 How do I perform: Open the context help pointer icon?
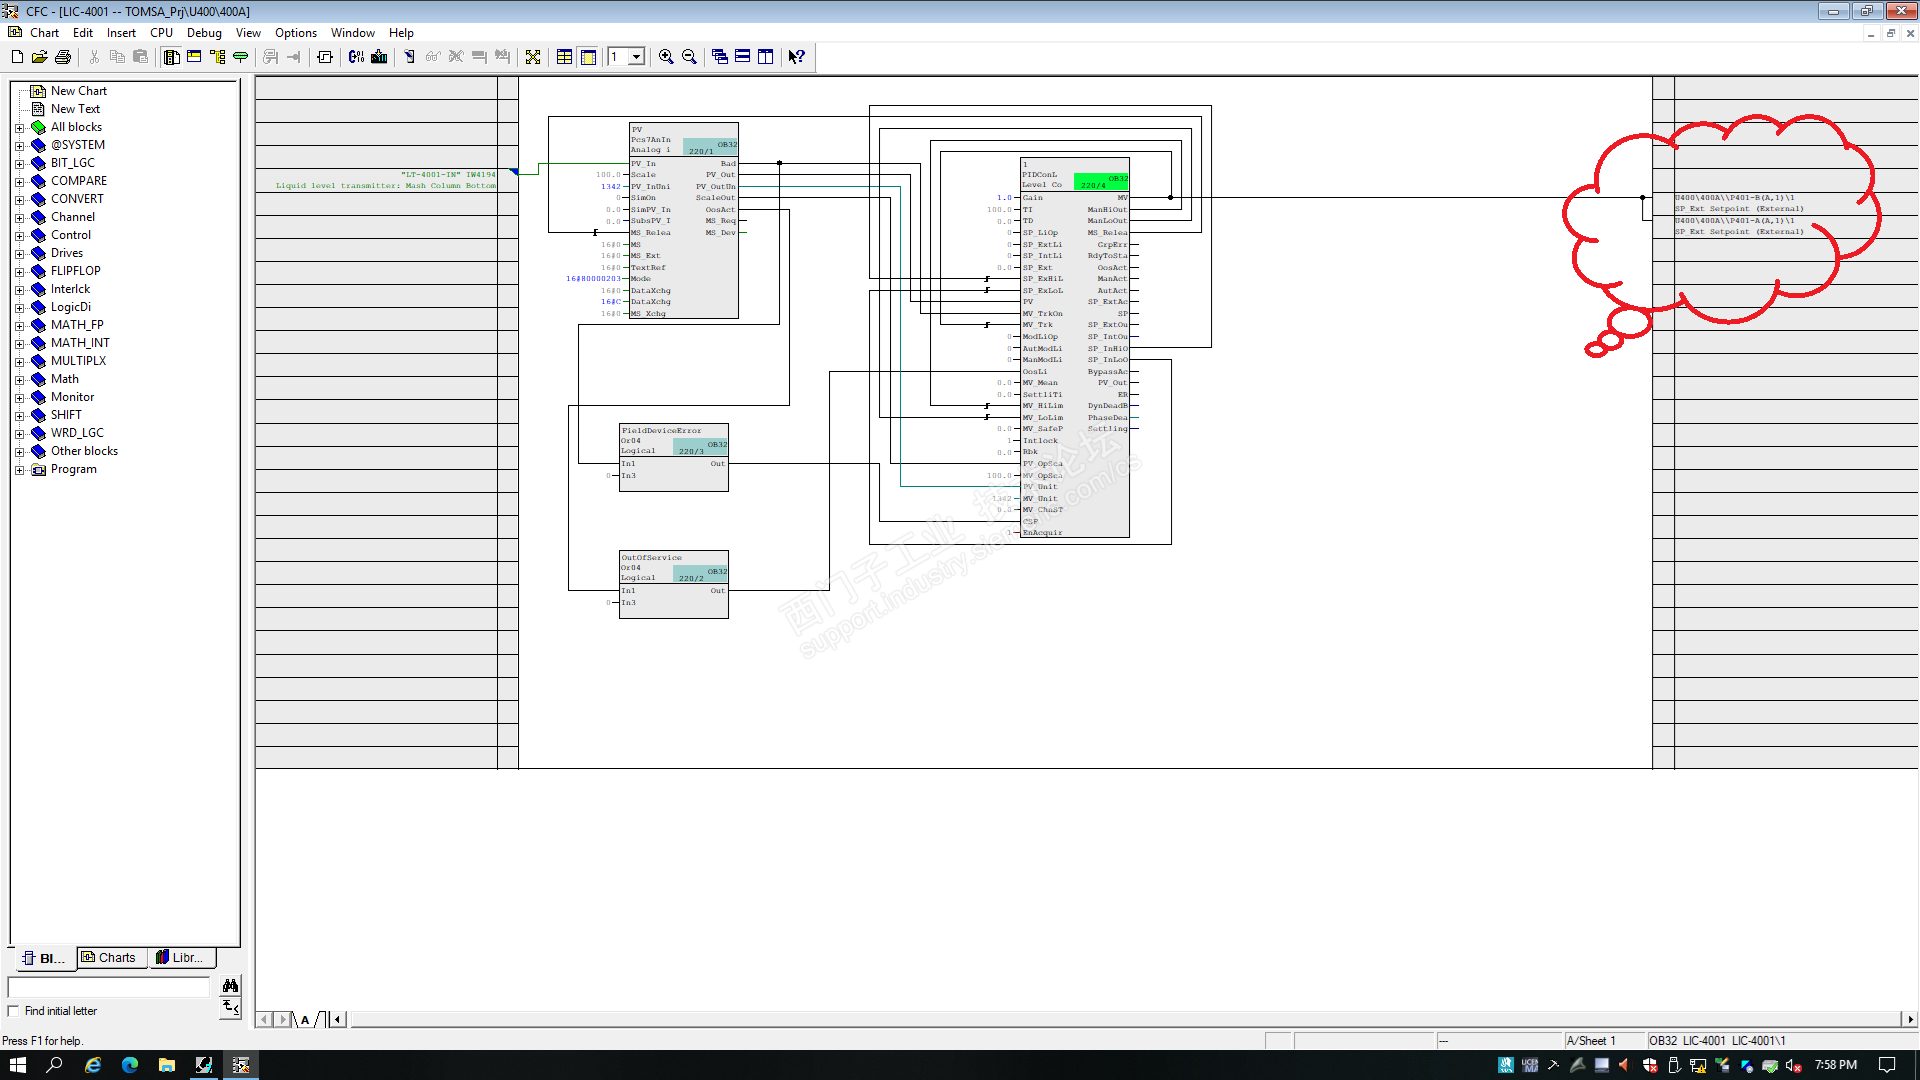click(796, 57)
